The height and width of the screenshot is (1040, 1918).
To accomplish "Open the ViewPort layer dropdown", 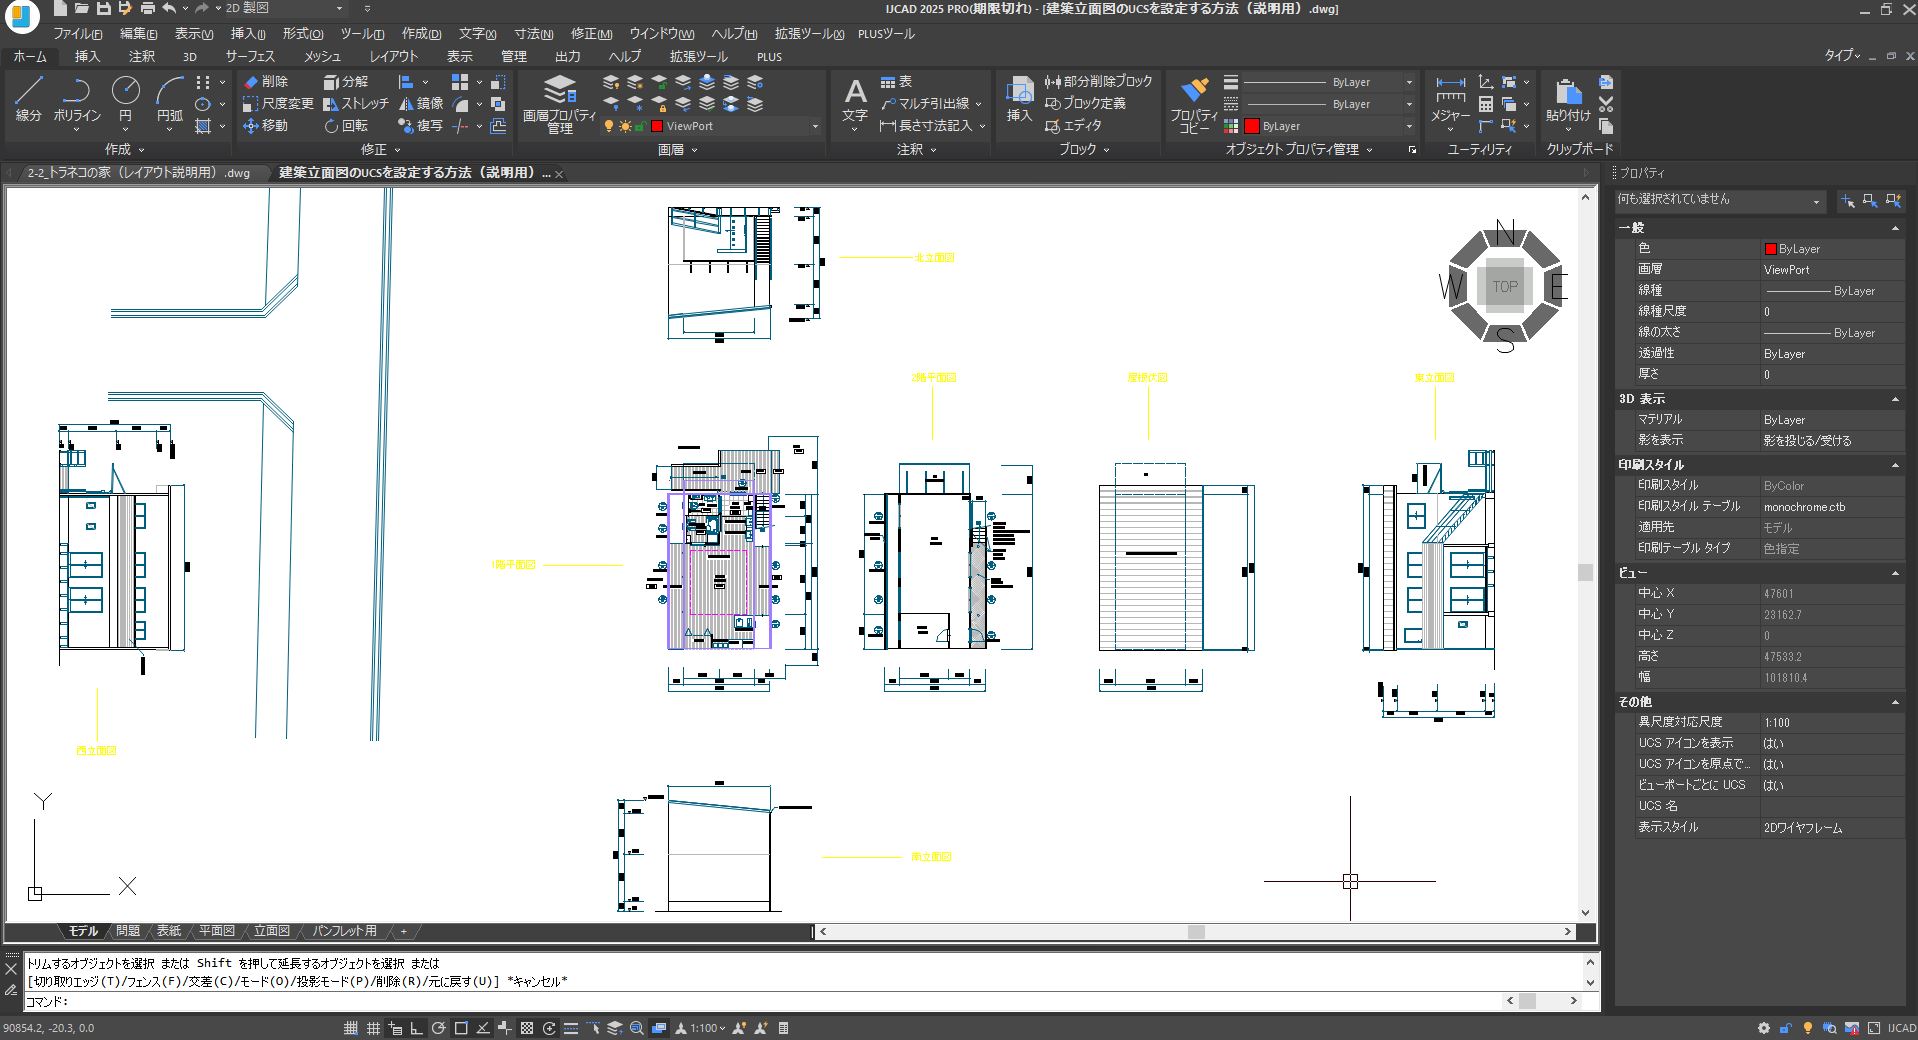I will [814, 127].
